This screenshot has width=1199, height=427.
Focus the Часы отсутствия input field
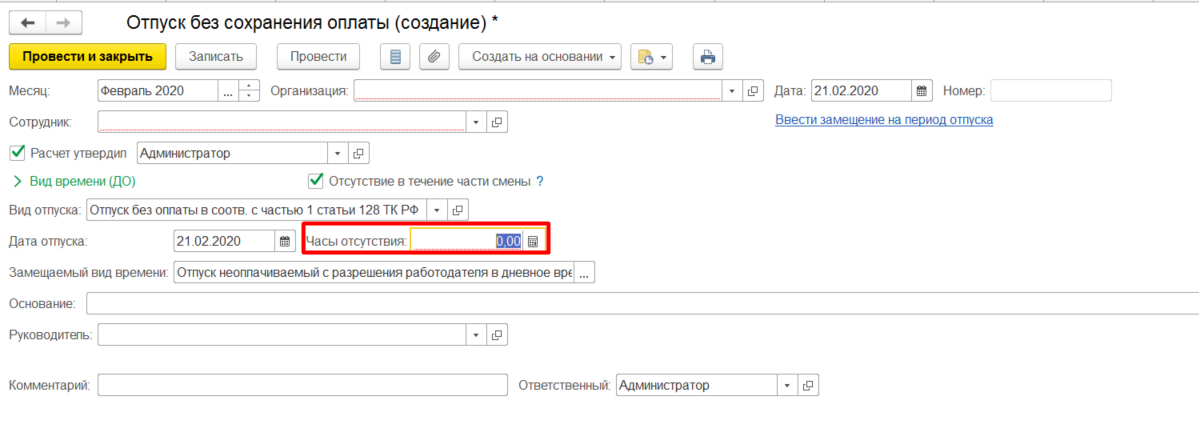click(467, 241)
